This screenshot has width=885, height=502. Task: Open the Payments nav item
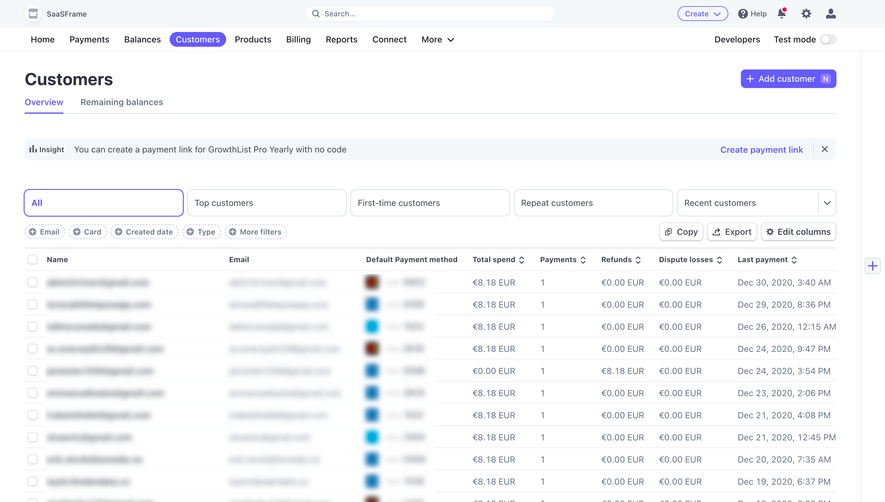(89, 40)
